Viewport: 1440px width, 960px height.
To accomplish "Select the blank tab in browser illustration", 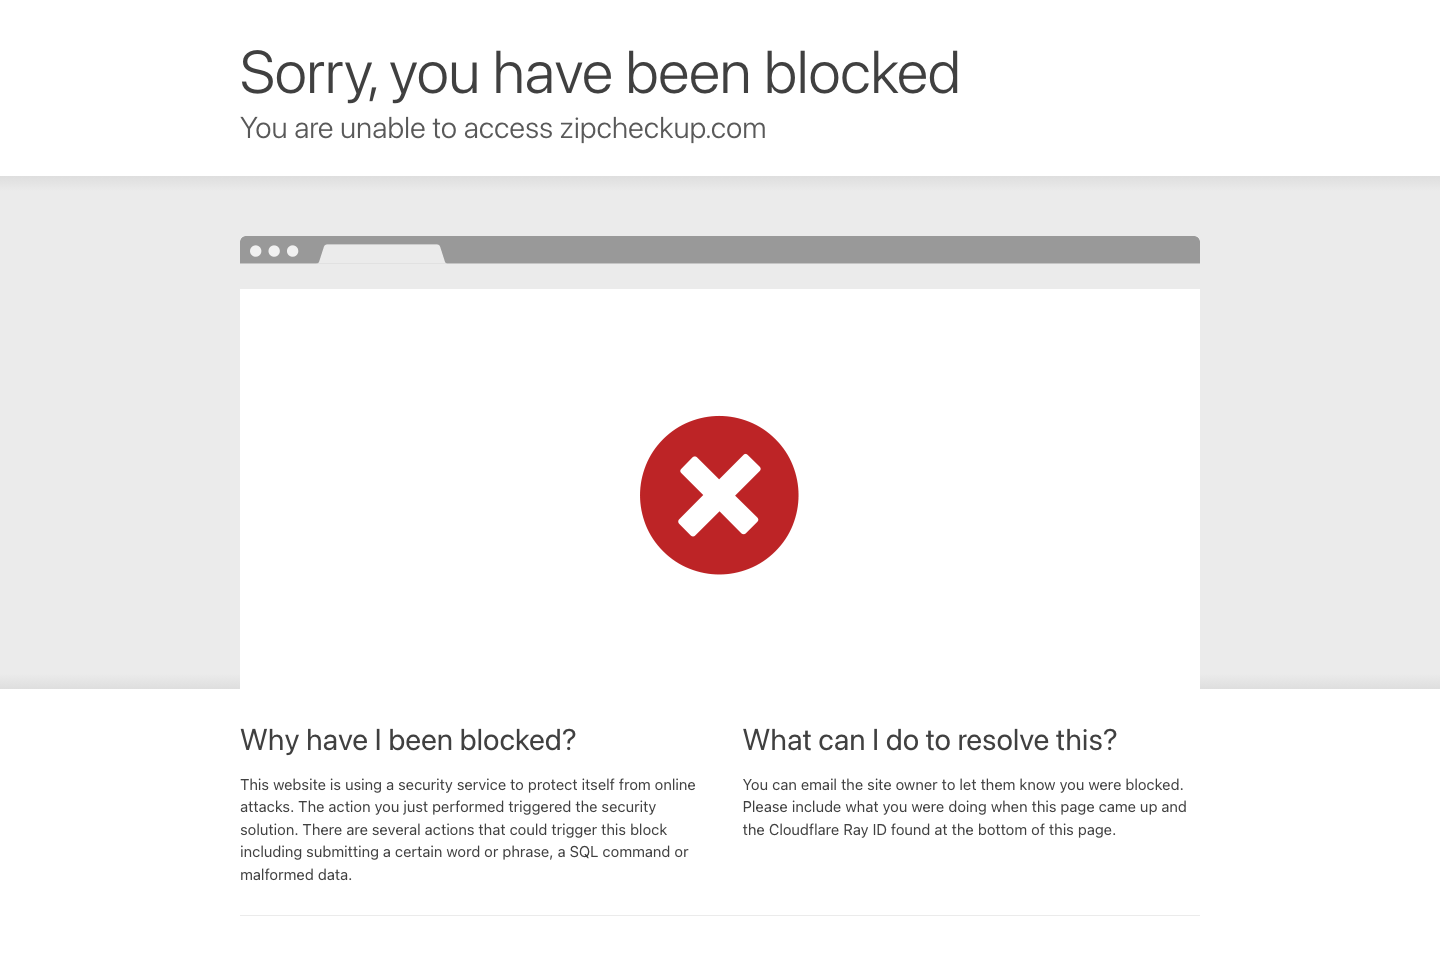I will click(382, 254).
